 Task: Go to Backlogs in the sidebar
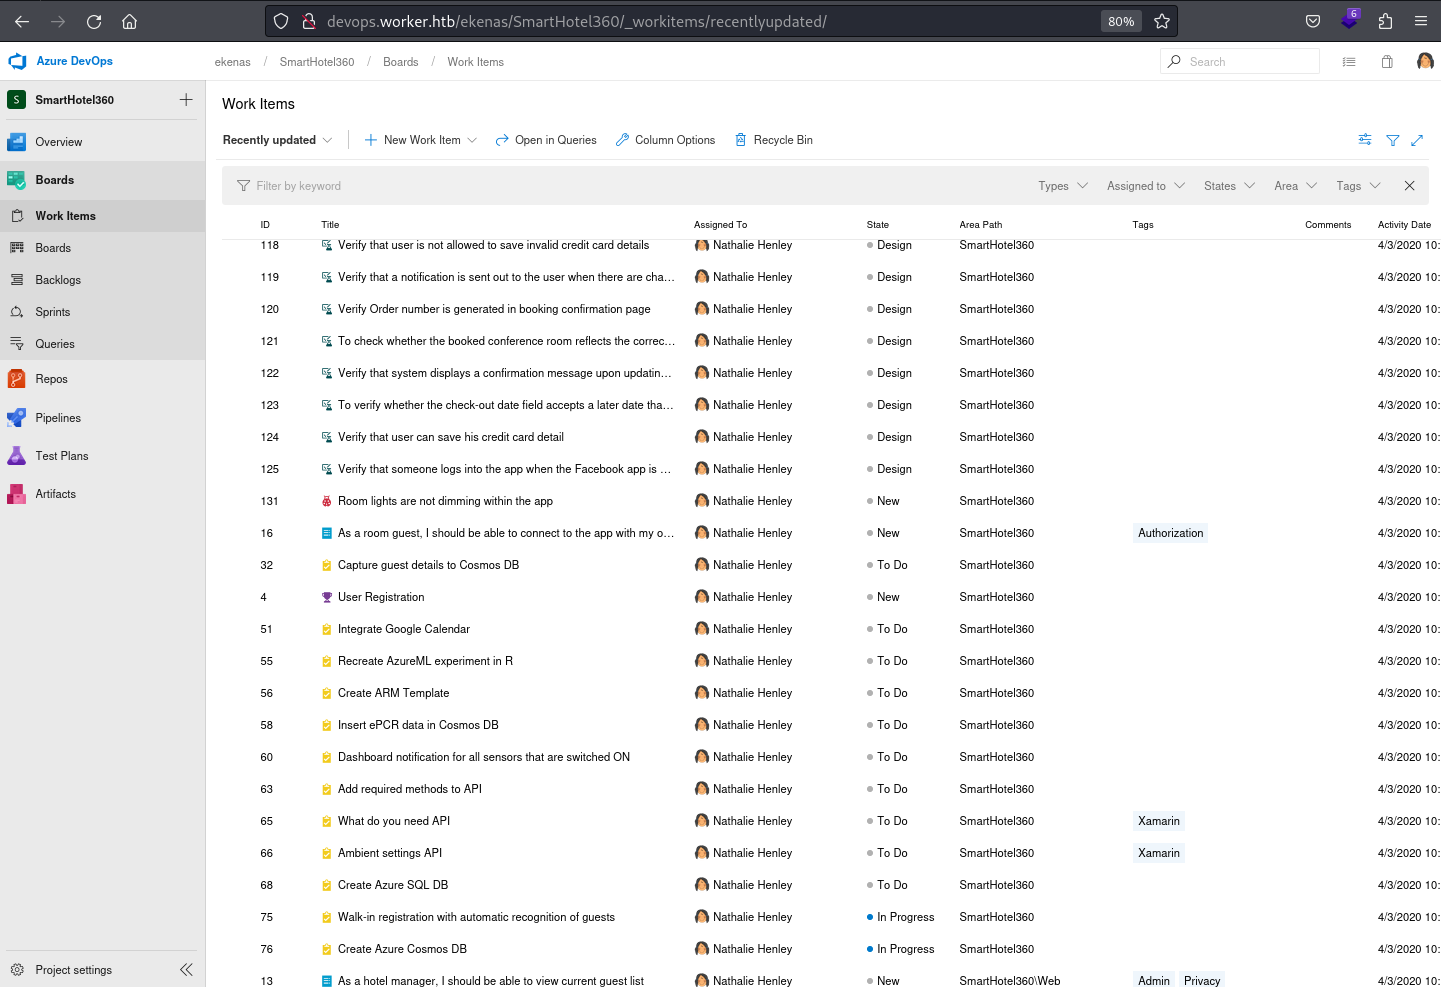point(102,280)
